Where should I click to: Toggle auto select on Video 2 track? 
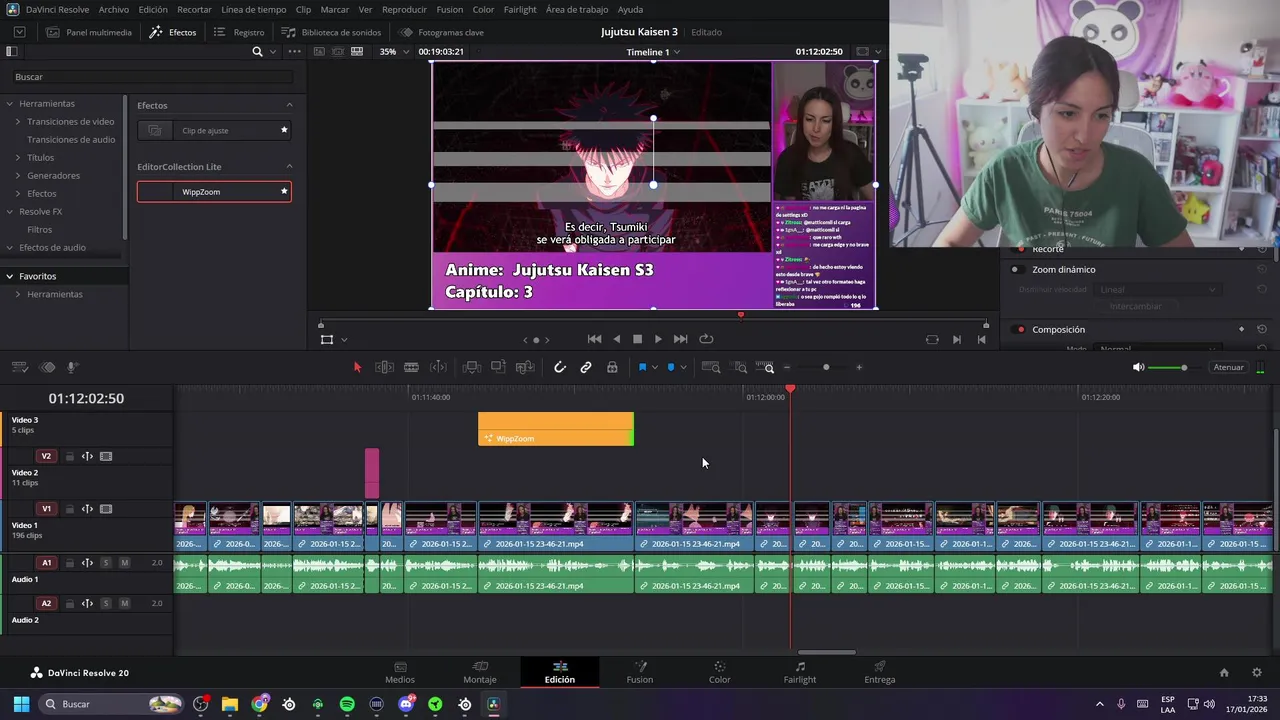87,456
